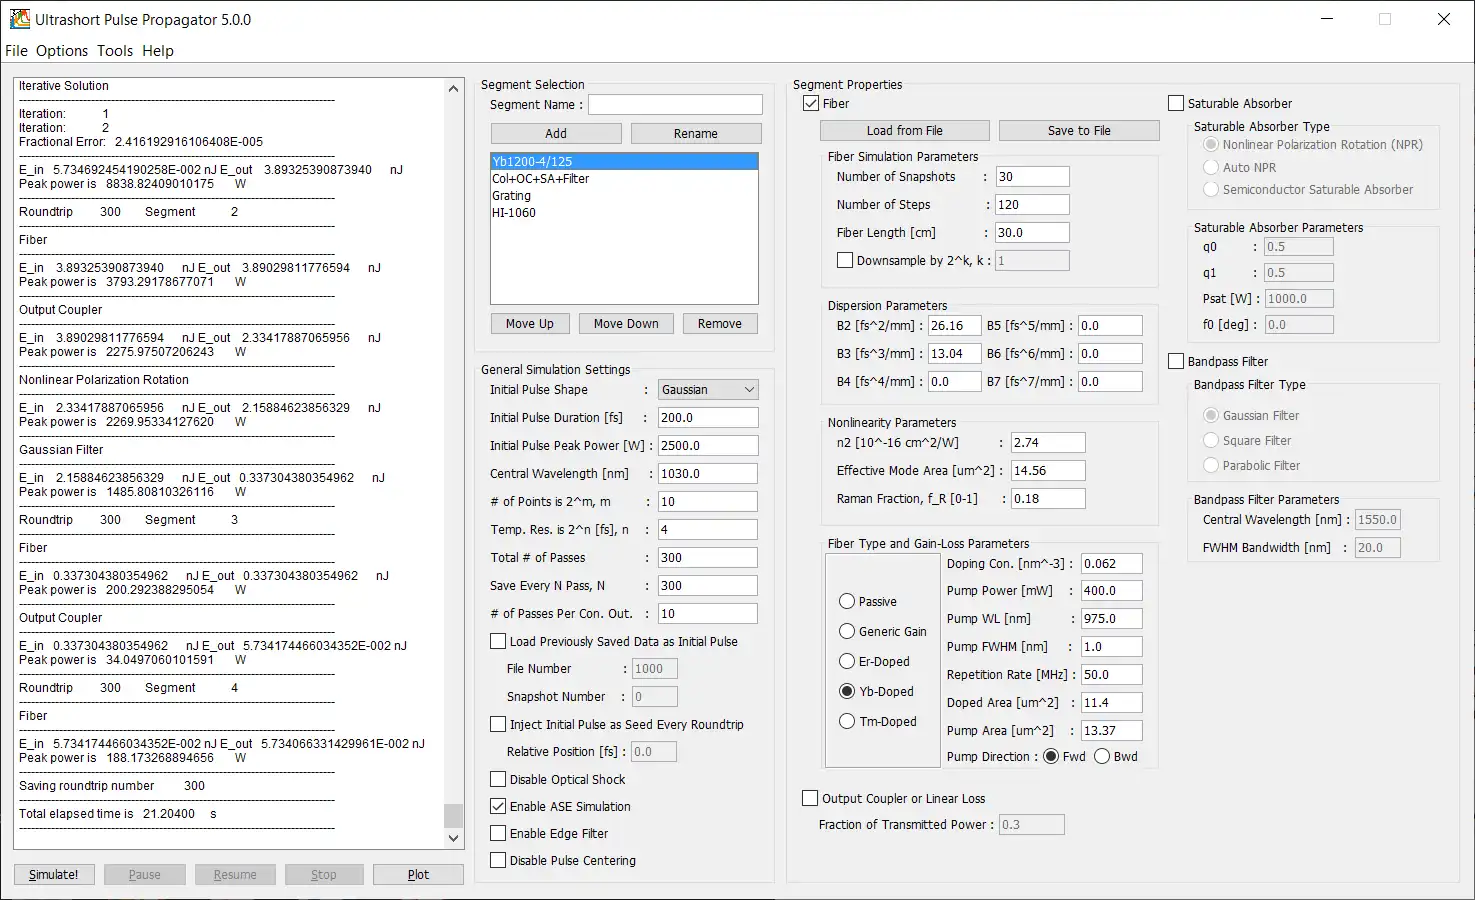1475x900 pixels.
Task: Uncheck the Fiber checkbox
Action: [x=811, y=104]
